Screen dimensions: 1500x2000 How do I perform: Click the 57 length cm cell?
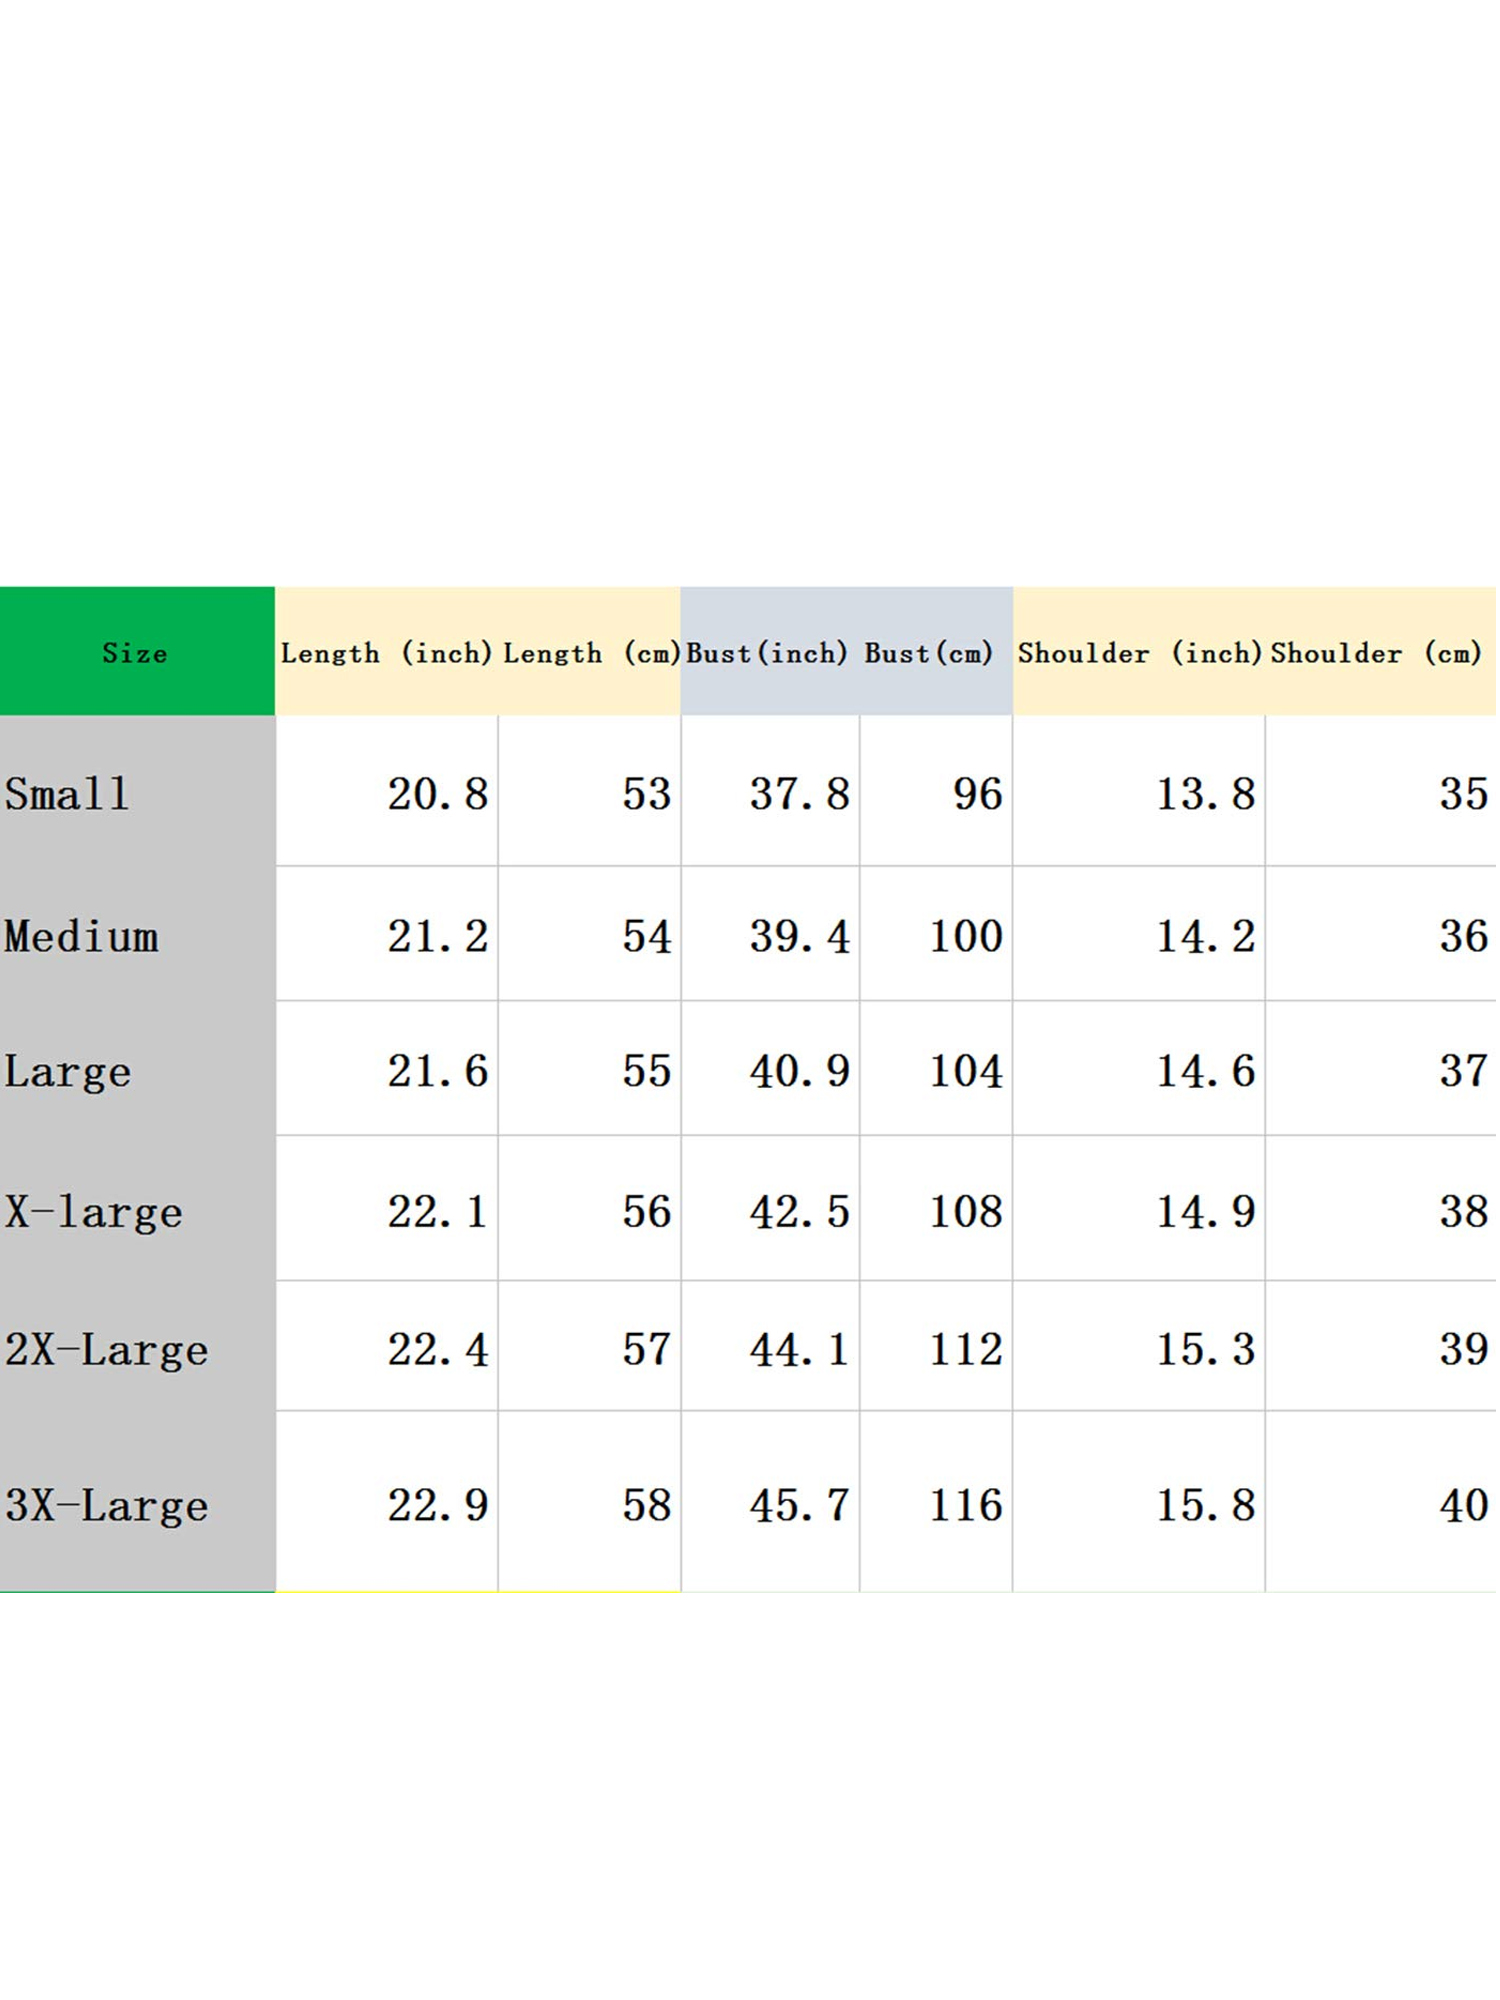coord(646,1350)
